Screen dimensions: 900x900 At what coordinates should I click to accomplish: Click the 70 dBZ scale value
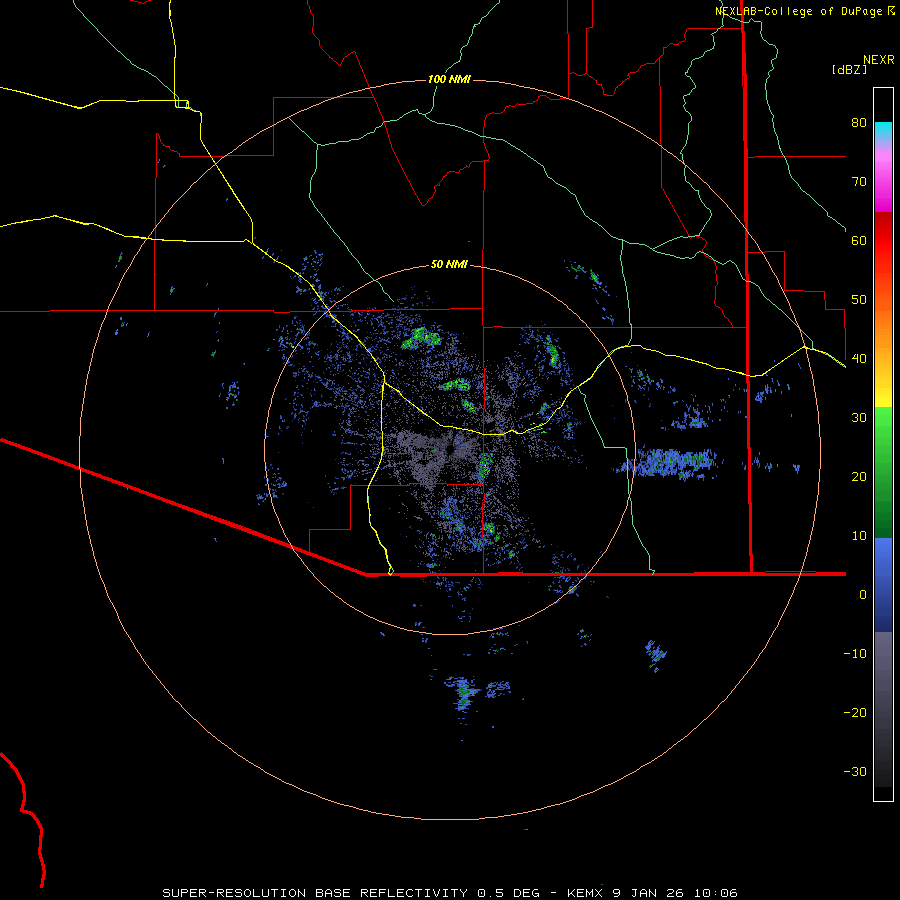pos(859,182)
